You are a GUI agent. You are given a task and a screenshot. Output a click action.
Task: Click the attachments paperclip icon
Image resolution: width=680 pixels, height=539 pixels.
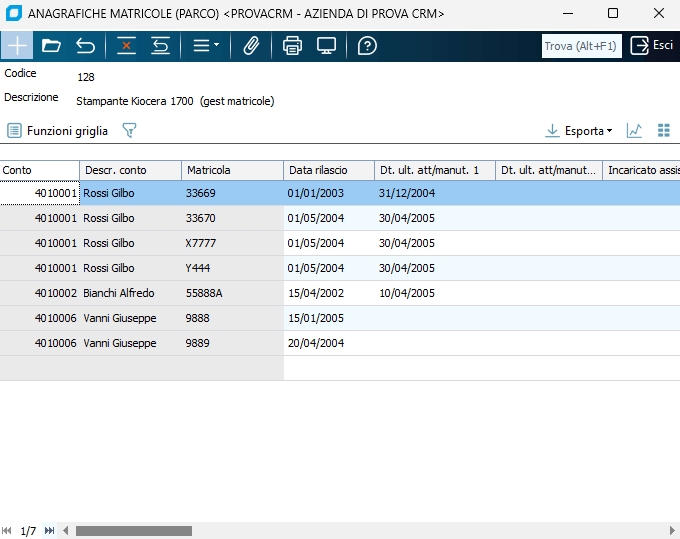252,46
